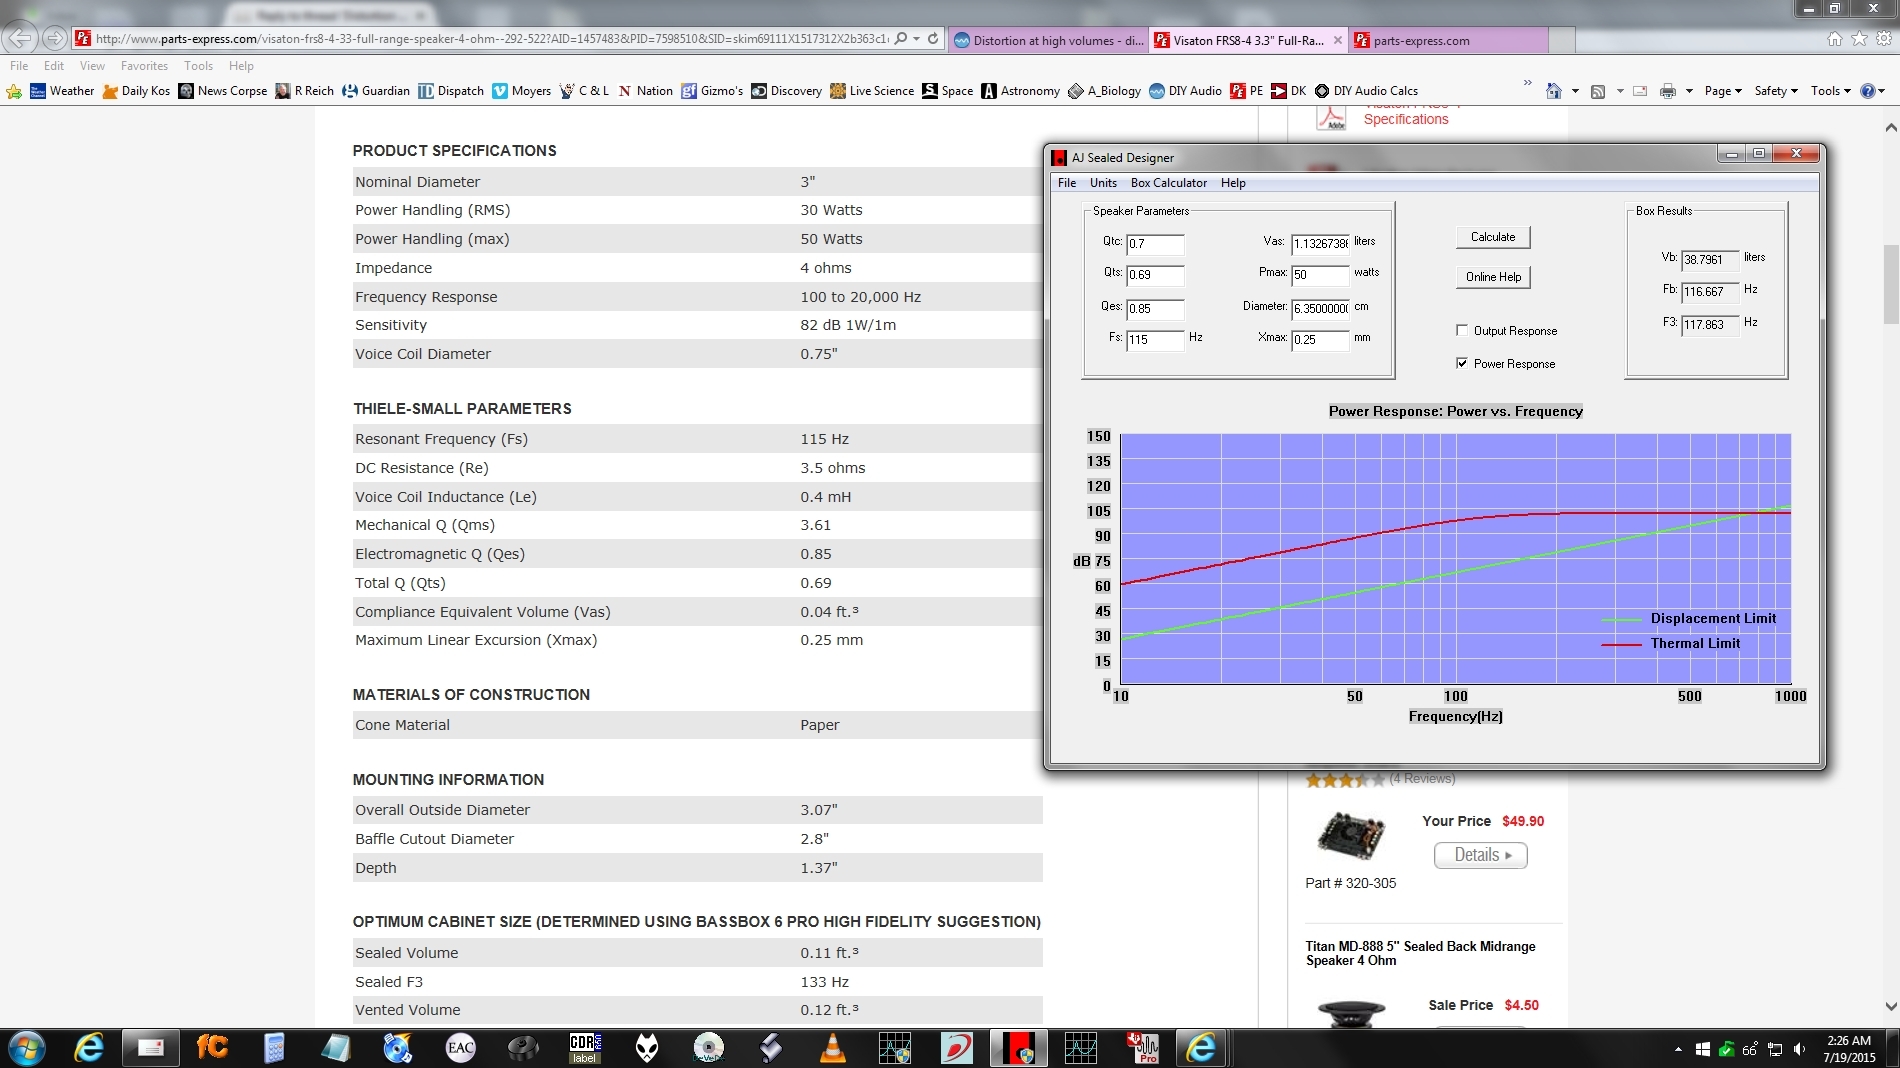
Task: Open the address bar search dropdown arrow
Action: [x=916, y=39]
